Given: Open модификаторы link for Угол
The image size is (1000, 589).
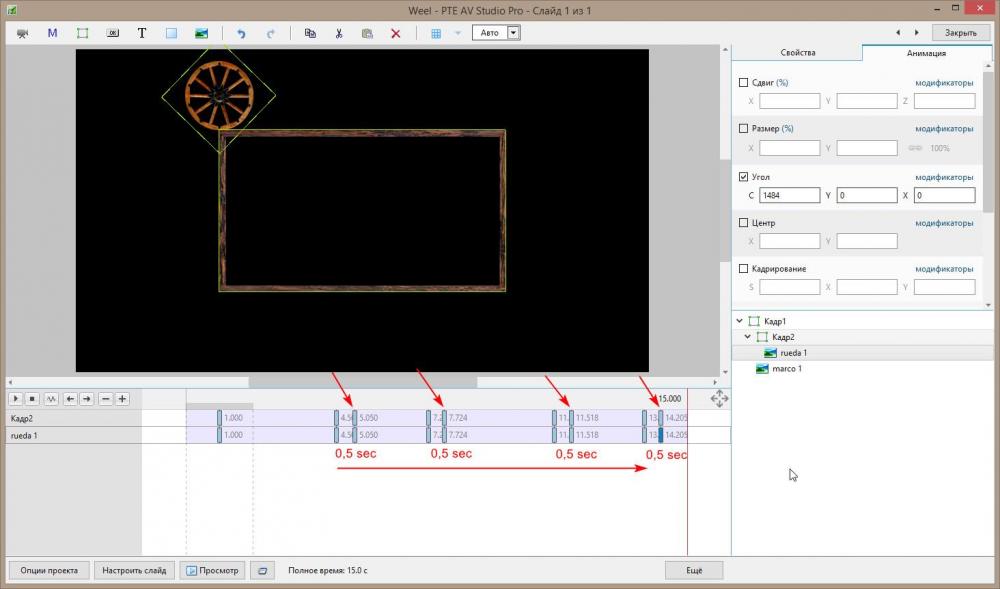Looking at the screenshot, I should [x=944, y=177].
